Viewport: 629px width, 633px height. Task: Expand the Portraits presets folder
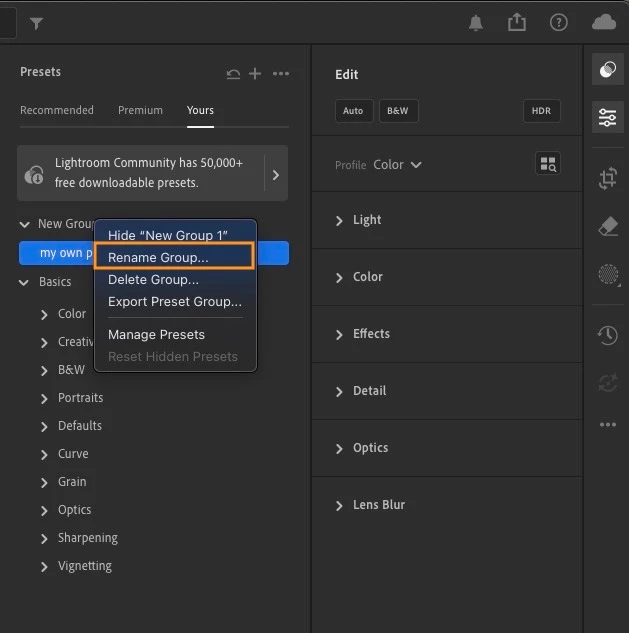click(44, 398)
